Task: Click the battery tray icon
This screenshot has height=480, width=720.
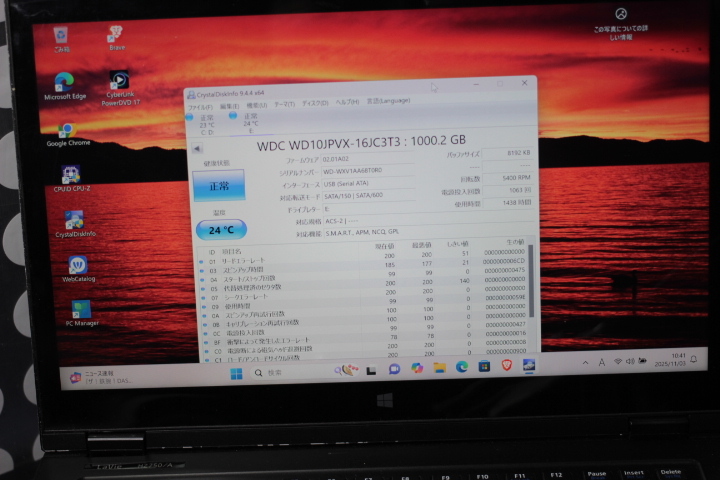Action: (642, 361)
